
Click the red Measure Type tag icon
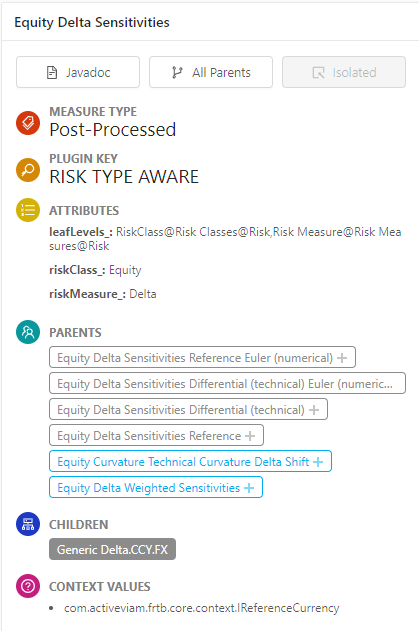tap(28, 123)
